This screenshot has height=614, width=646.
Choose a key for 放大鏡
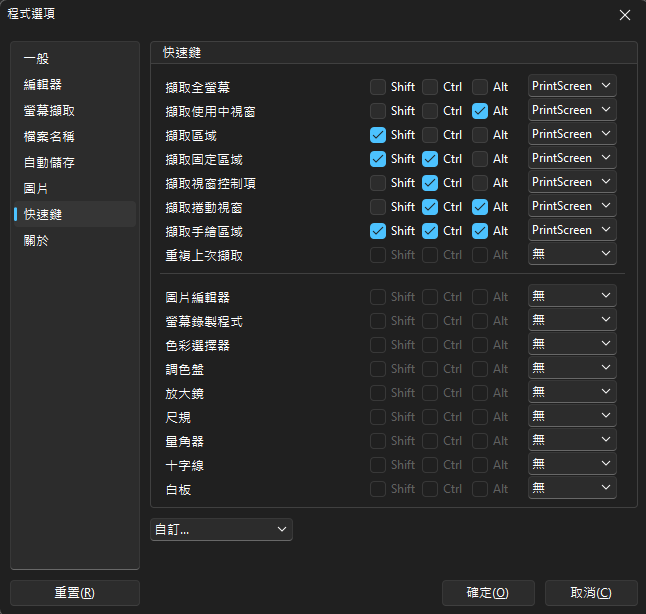(572, 391)
